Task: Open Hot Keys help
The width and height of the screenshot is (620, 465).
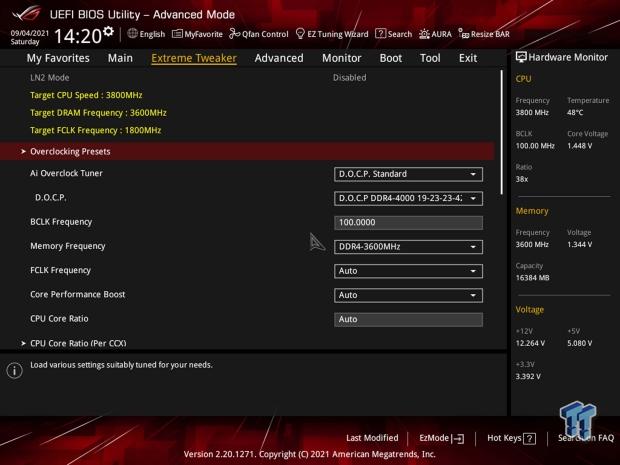Action: click(511, 438)
